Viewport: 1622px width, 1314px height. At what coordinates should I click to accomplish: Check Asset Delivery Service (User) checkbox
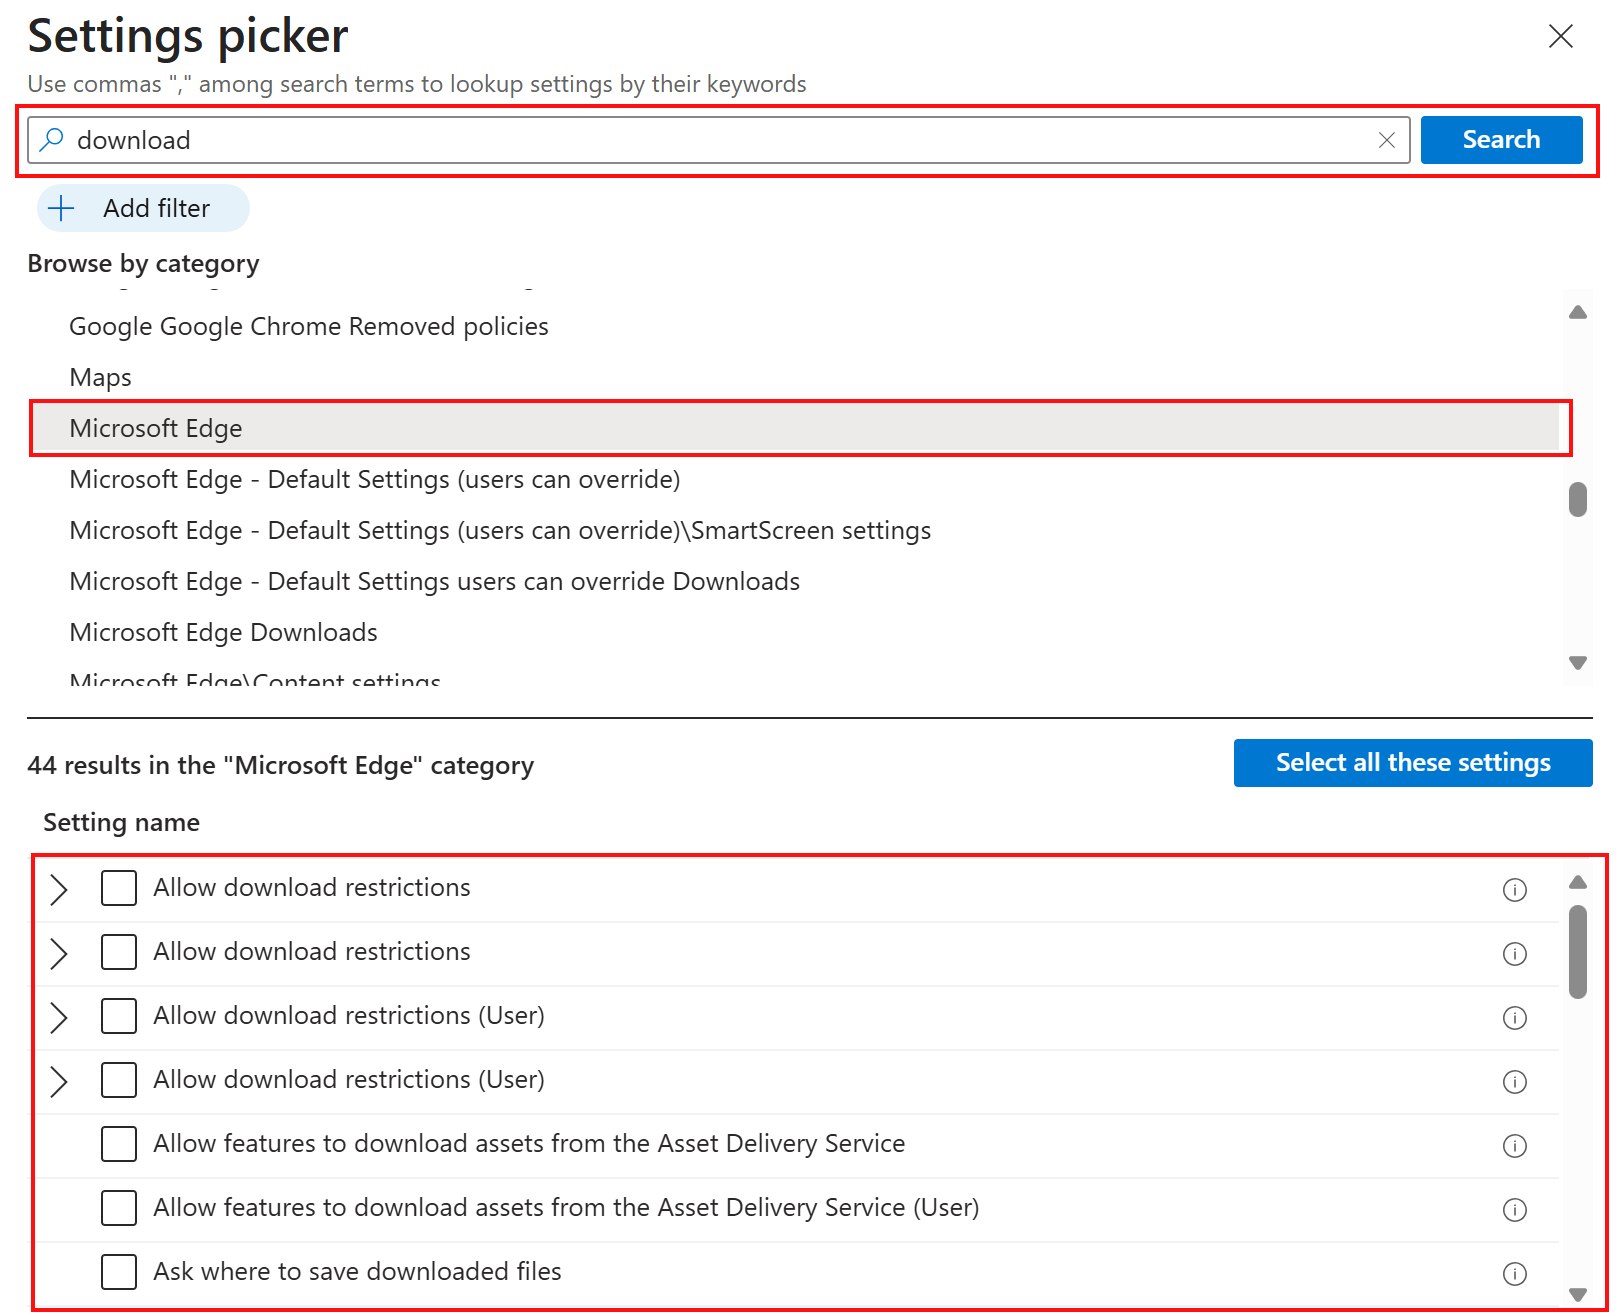[x=119, y=1208]
